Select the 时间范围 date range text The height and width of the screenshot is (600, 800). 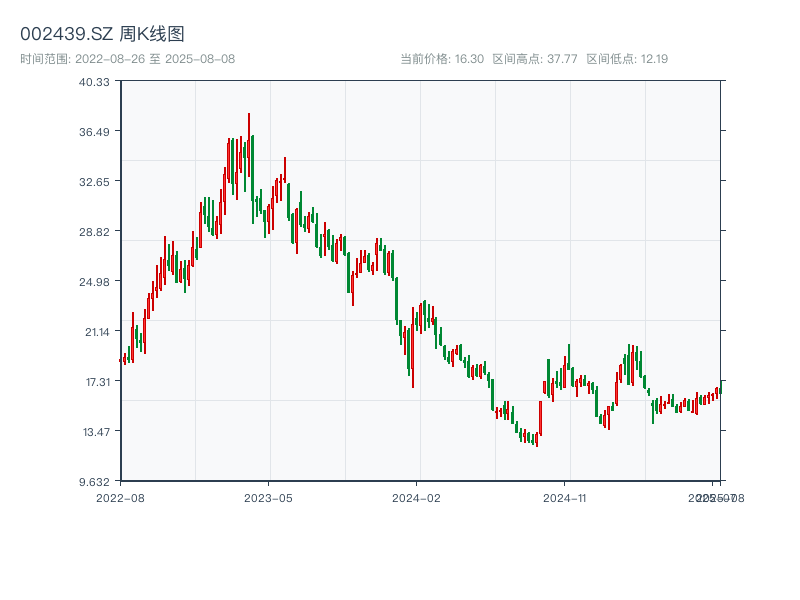128,59
